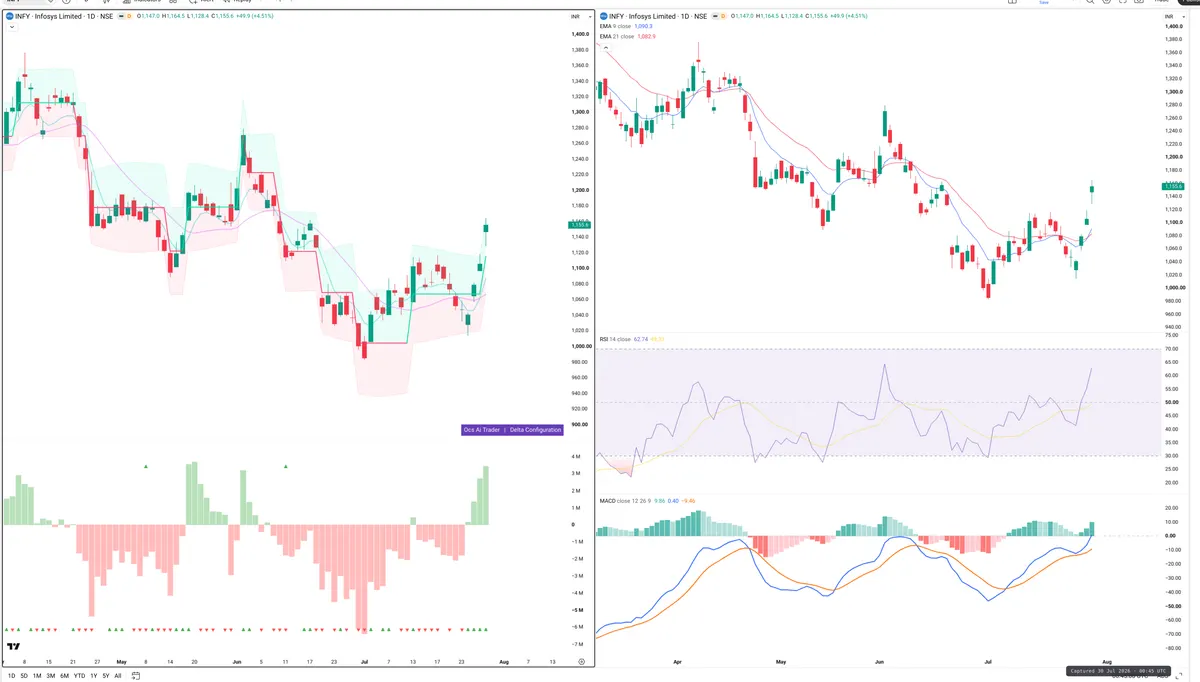Click right chart title INFY Infosys Limited
The height and width of the screenshot is (682, 1200).
tap(643, 16)
